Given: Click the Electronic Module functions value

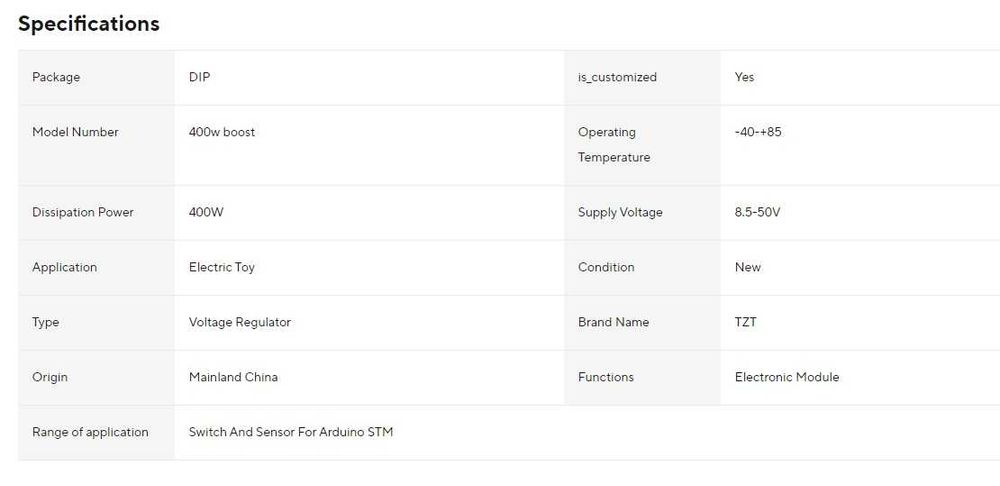Looking at the screenshot, I should [x=787, y=377].
